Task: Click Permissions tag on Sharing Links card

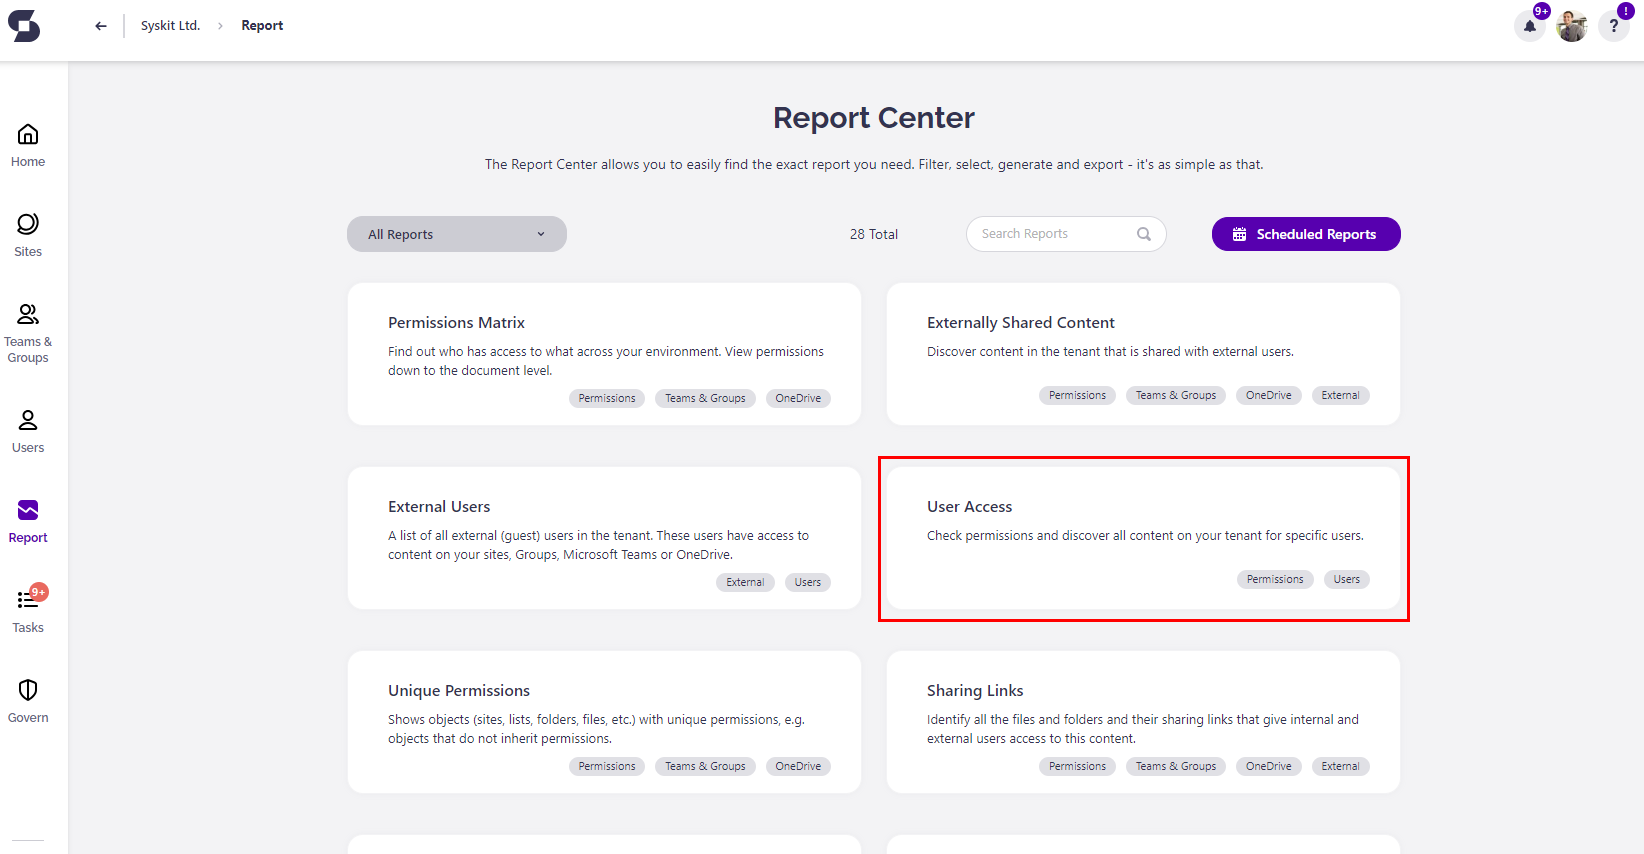Action: [1077, 766]
